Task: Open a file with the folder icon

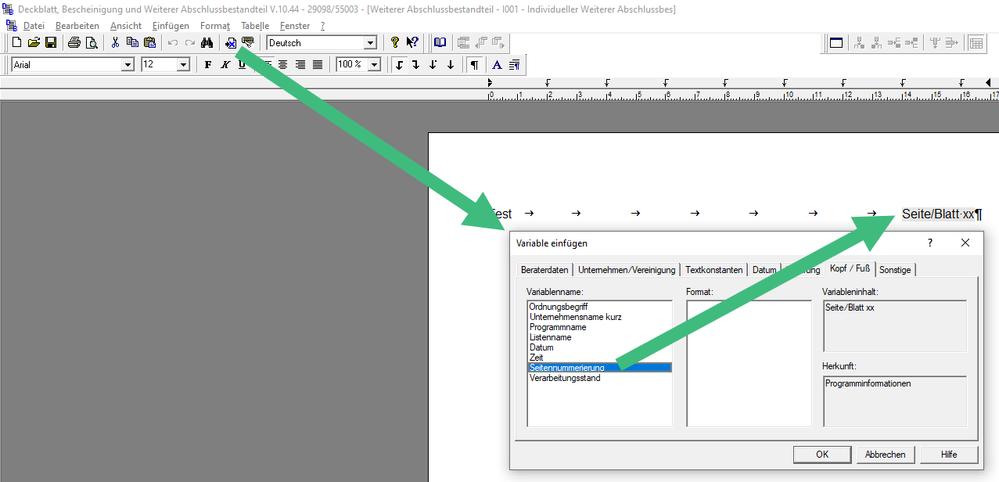Action: pyautogui.click(x=33, y=43)
